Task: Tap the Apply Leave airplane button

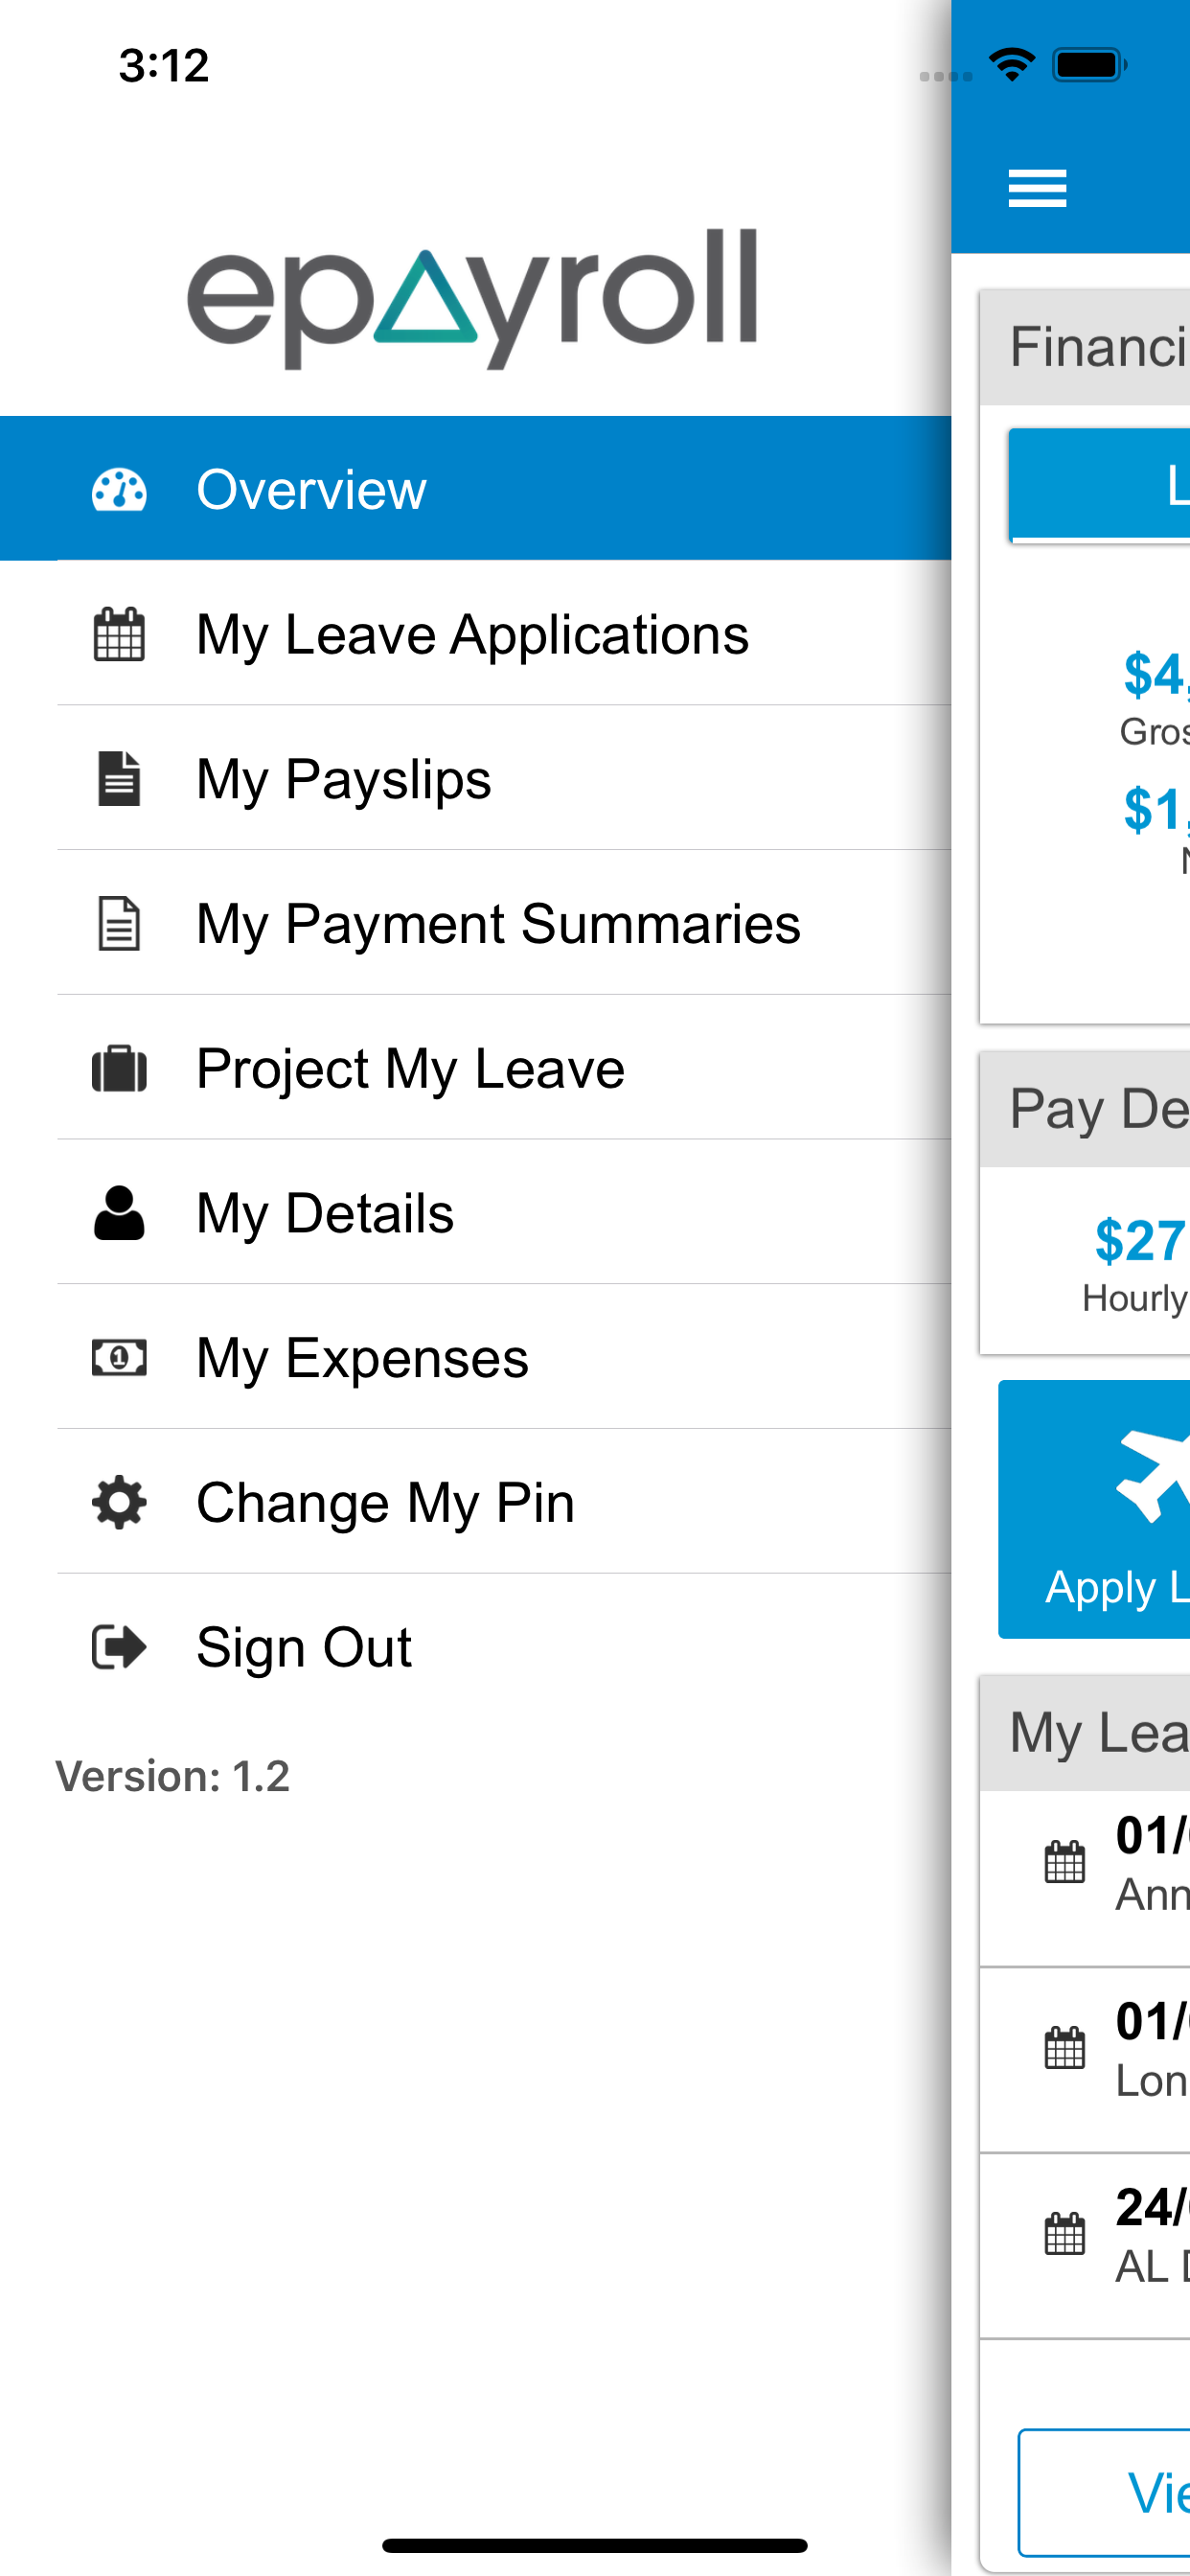Action: [x=1094, y=1509]
